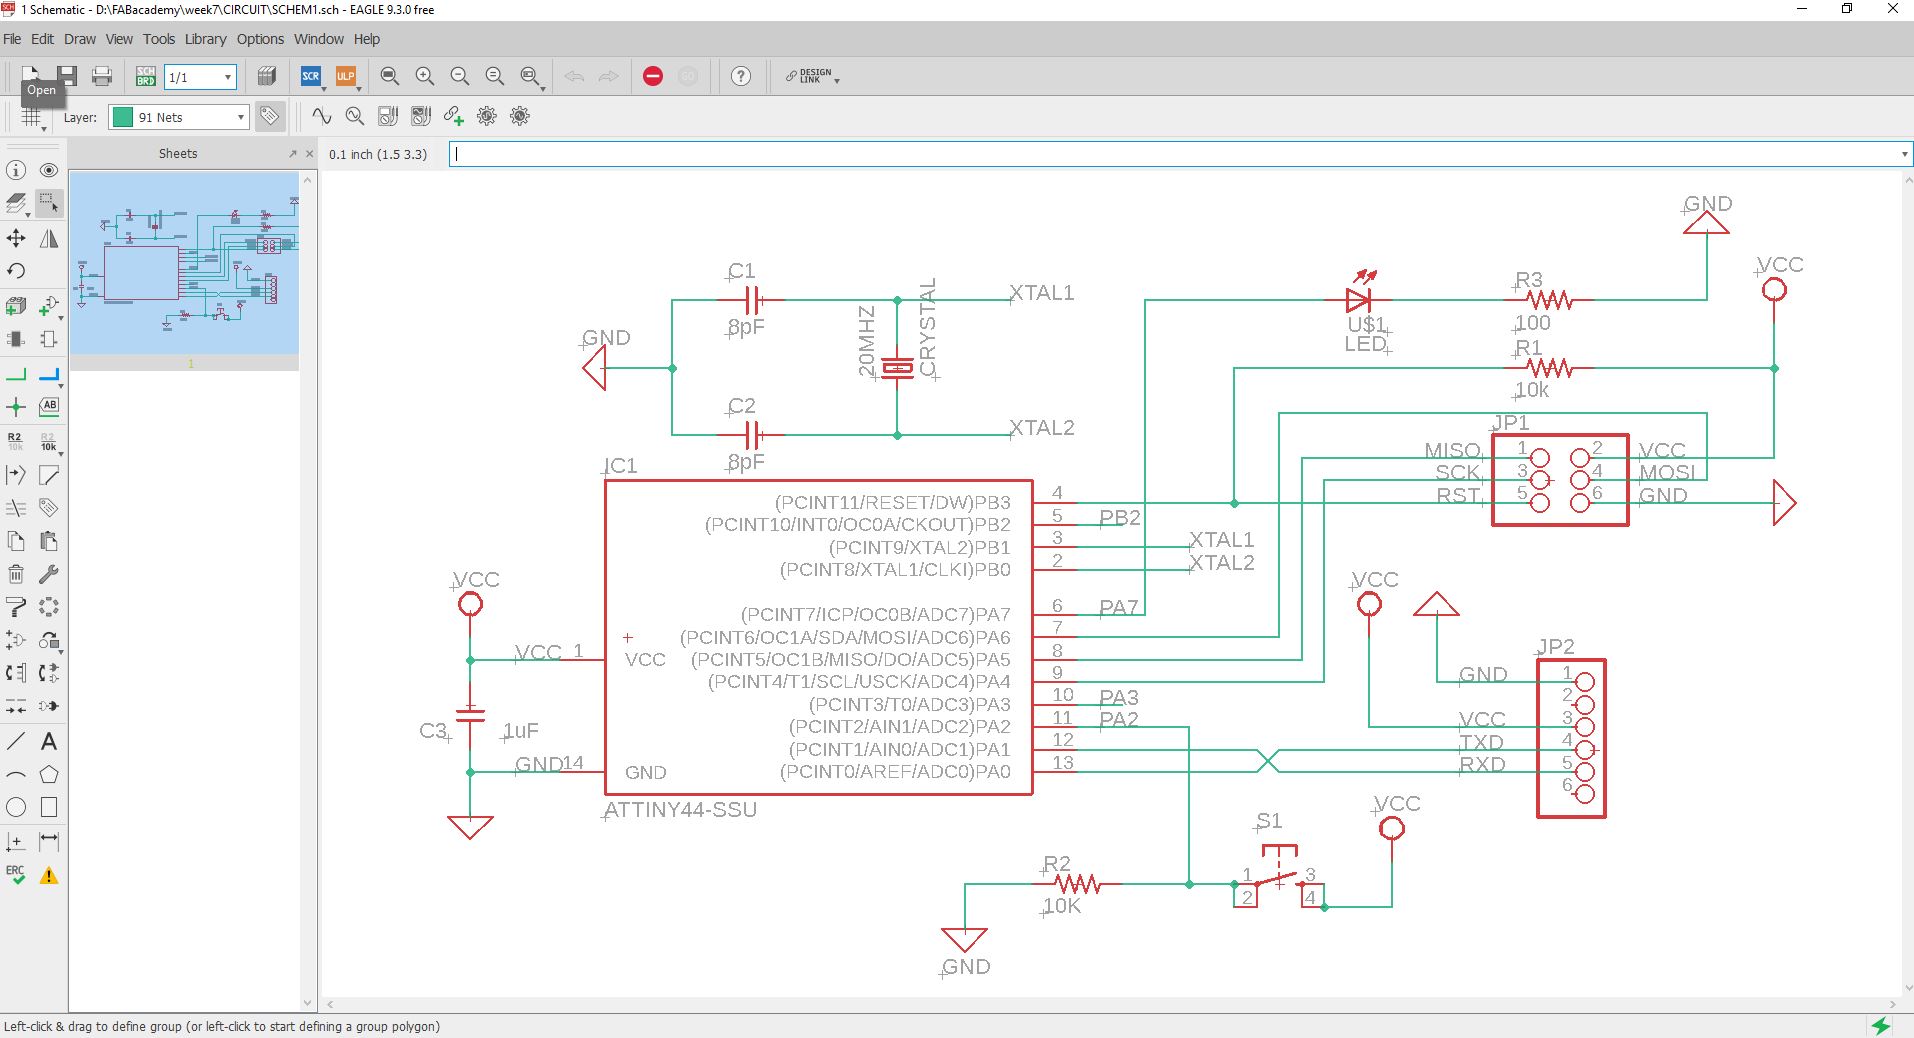Switch to board with SCH/BRD icon

coord(146,76)
